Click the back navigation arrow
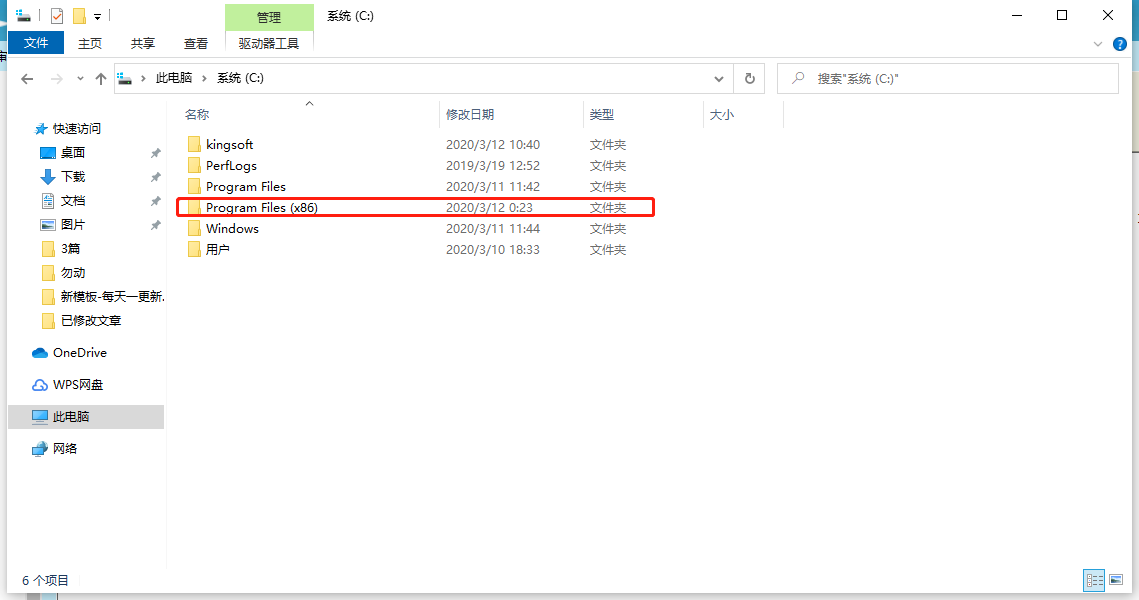 (27, 78)
